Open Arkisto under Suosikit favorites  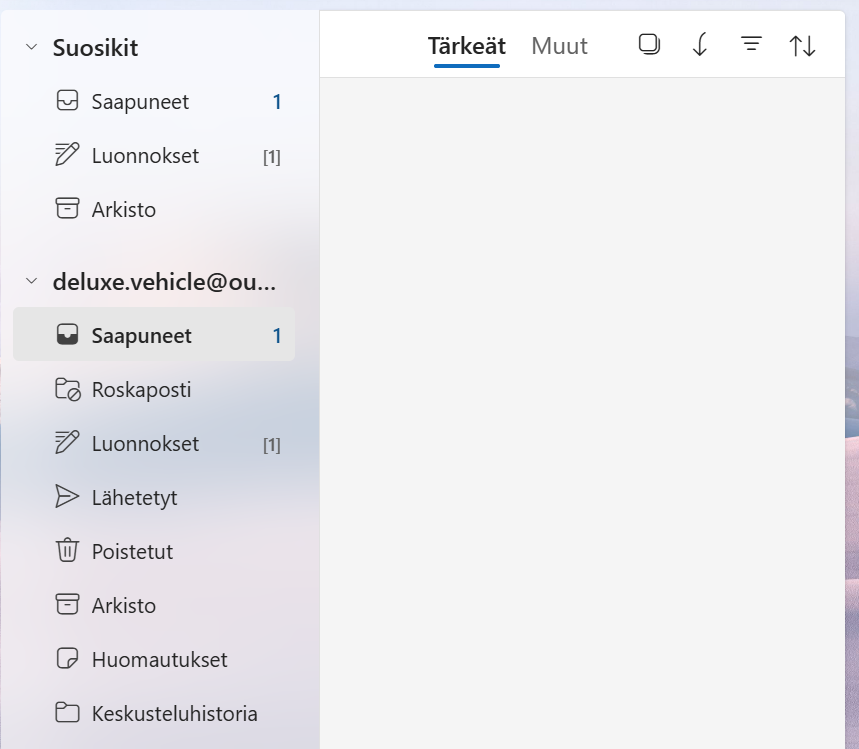point(154,209)
